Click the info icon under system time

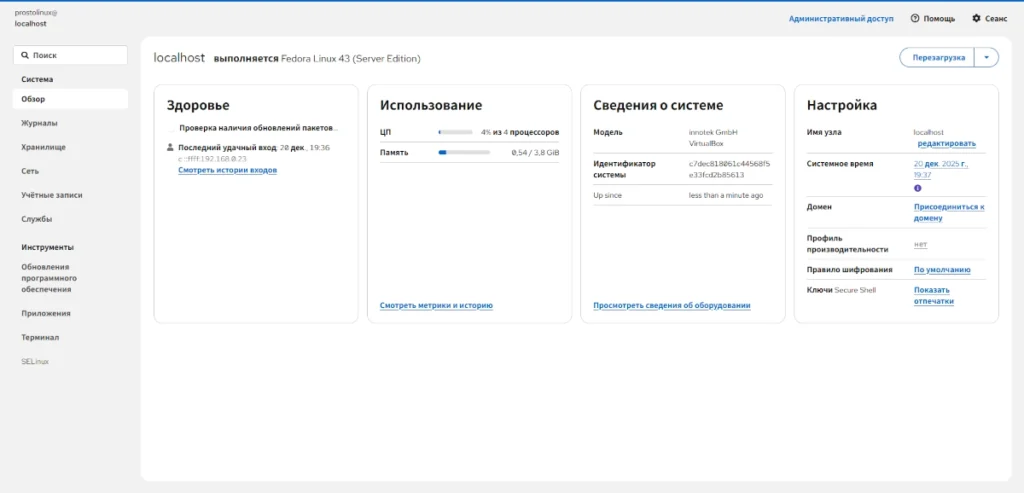pyautogui.click(x=918, y=188)
